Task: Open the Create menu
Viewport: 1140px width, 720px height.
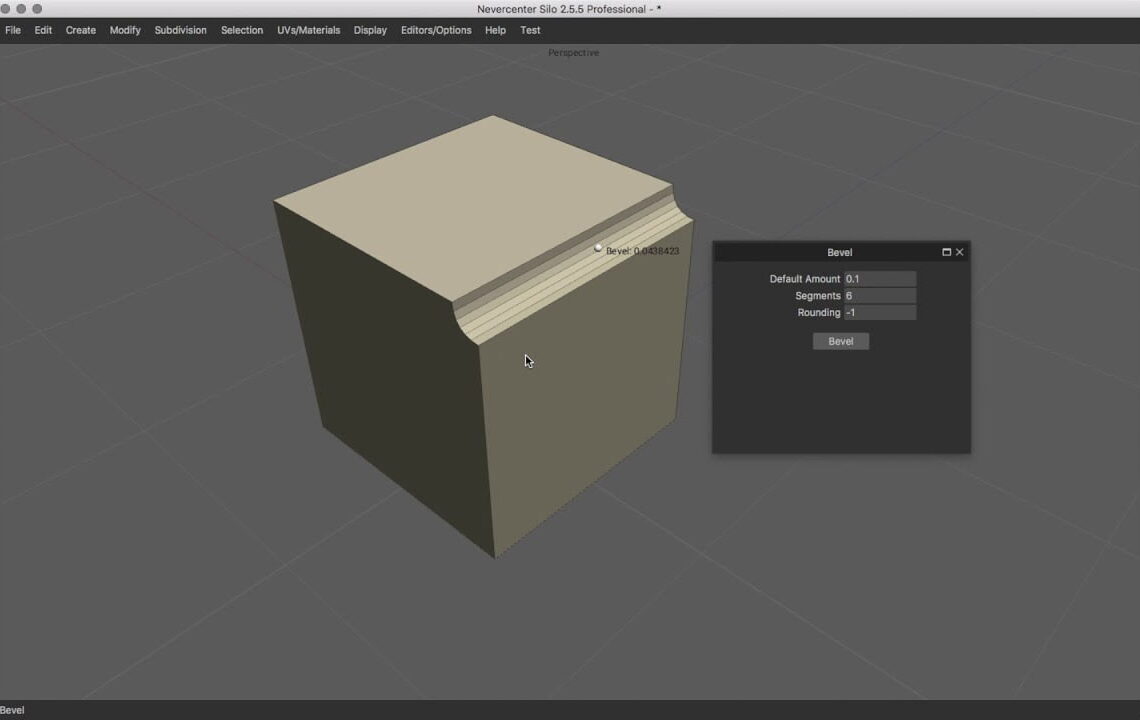Action: 80,30
